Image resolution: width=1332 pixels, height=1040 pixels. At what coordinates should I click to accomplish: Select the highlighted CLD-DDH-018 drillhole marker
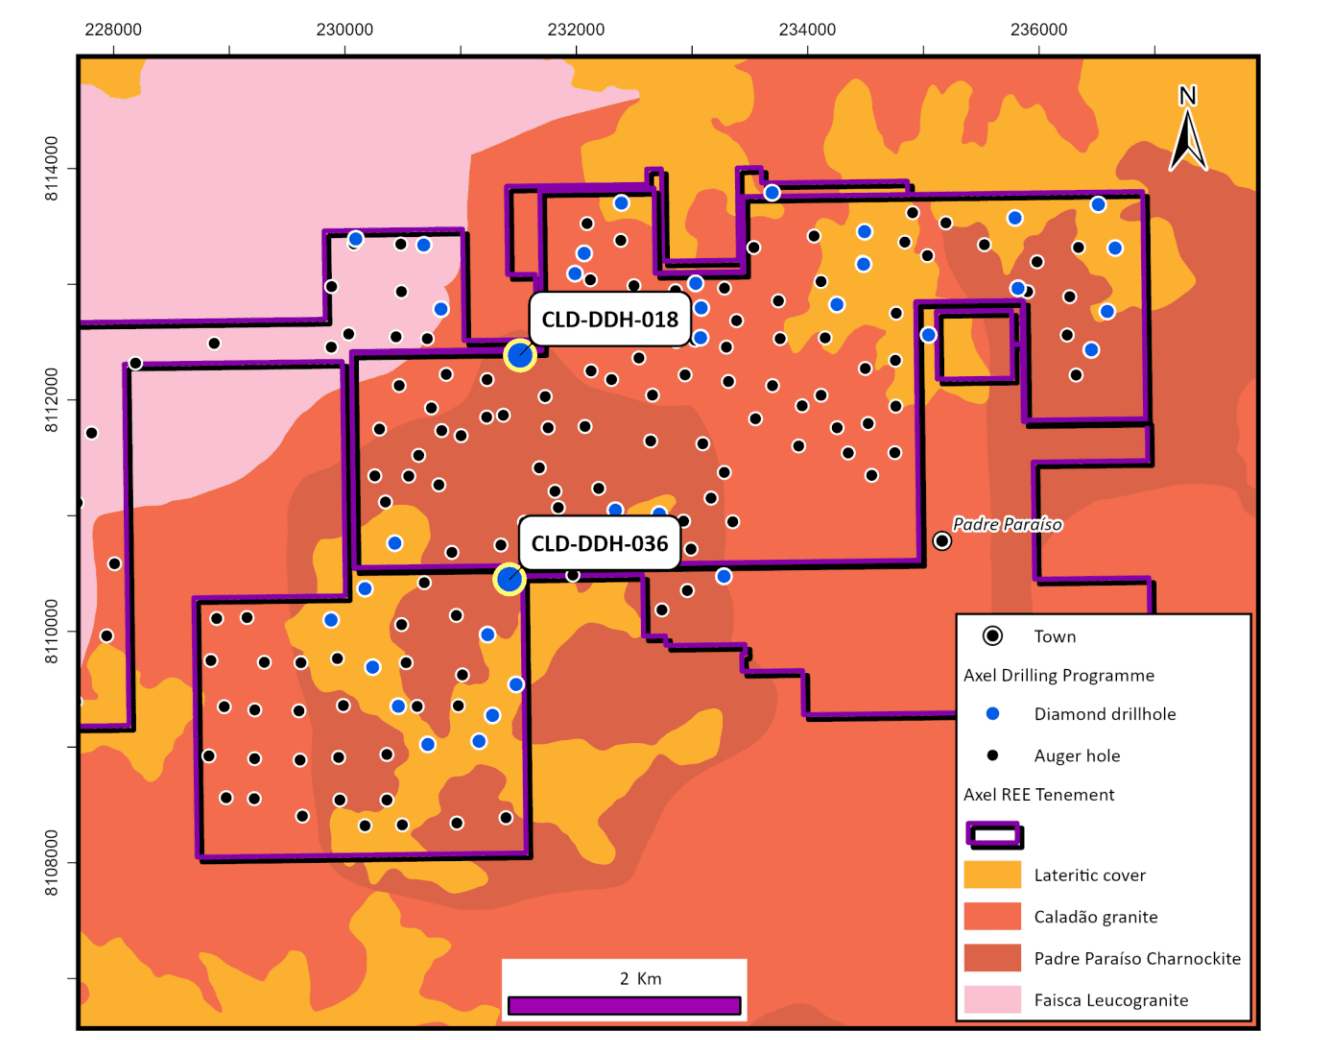tap(519, 355)
